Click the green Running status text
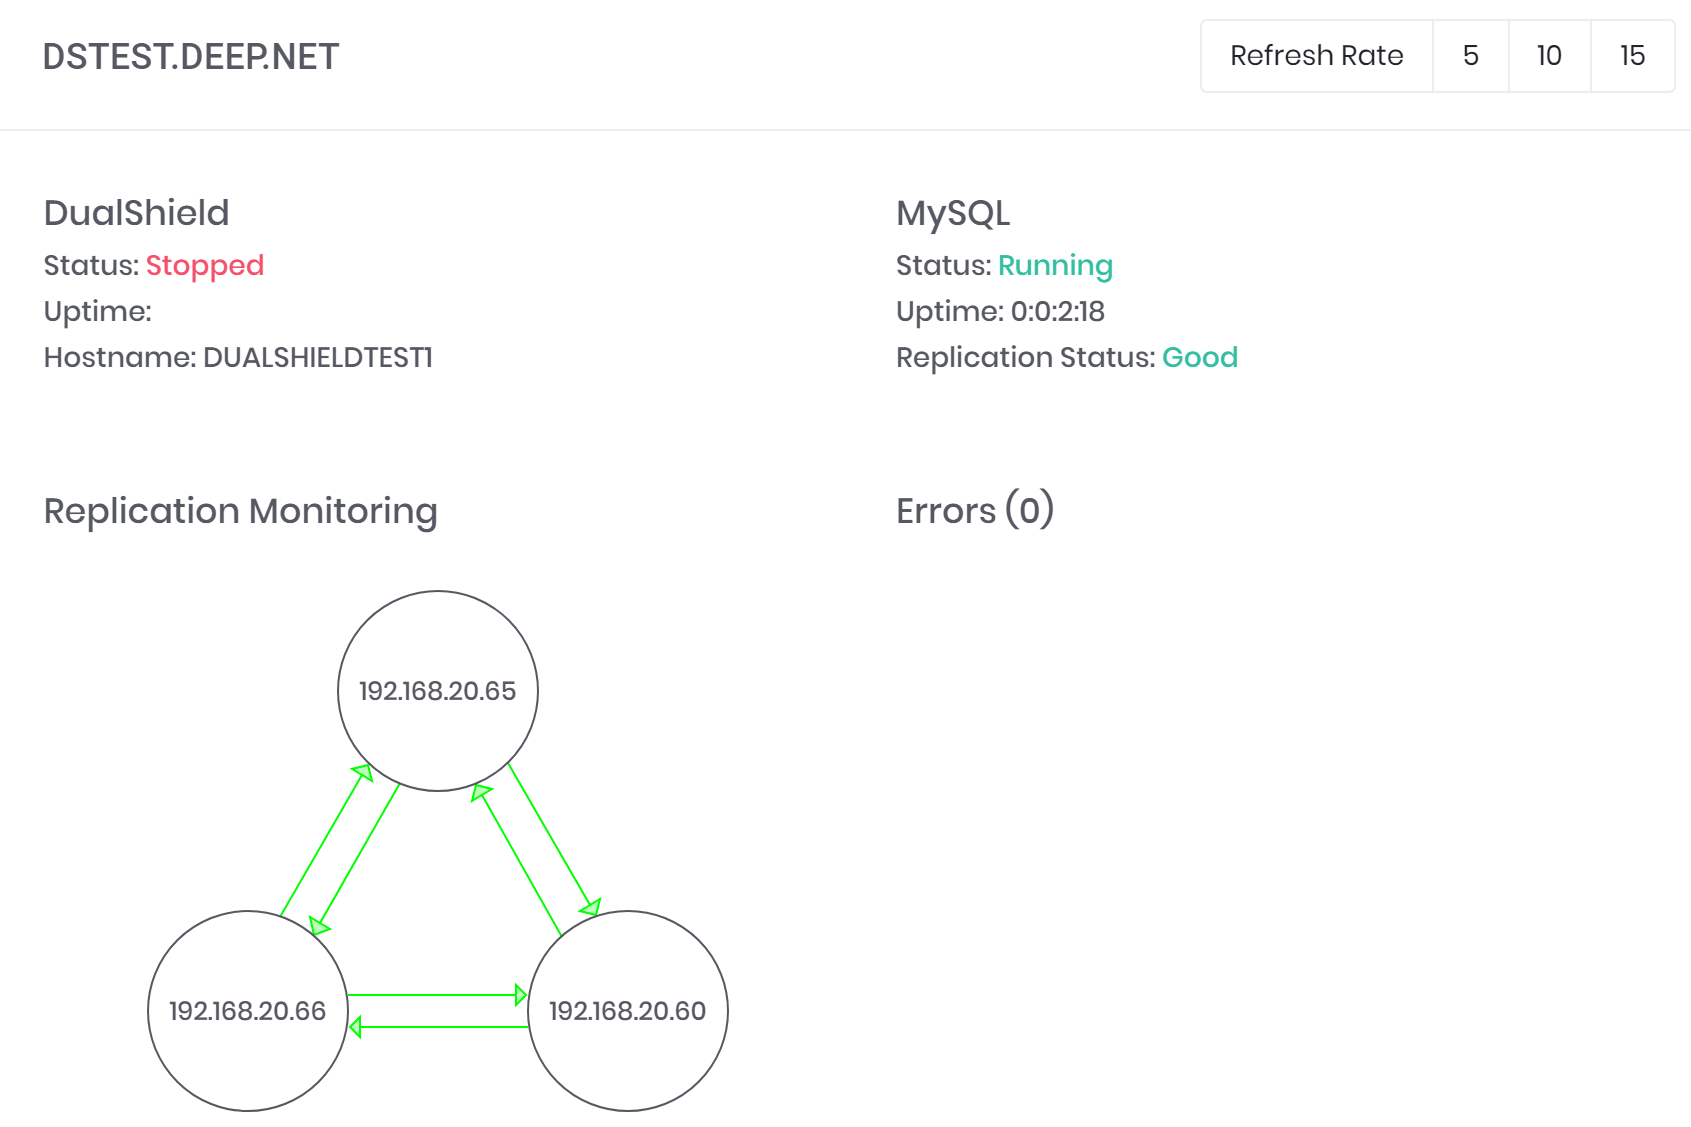 (x=1055, y=265)
